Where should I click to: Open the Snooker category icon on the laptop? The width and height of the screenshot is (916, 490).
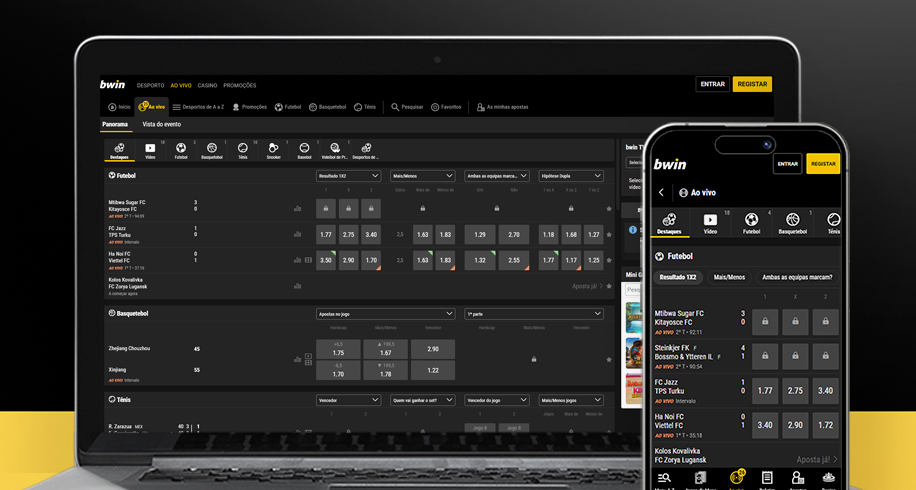pos(273,151)
